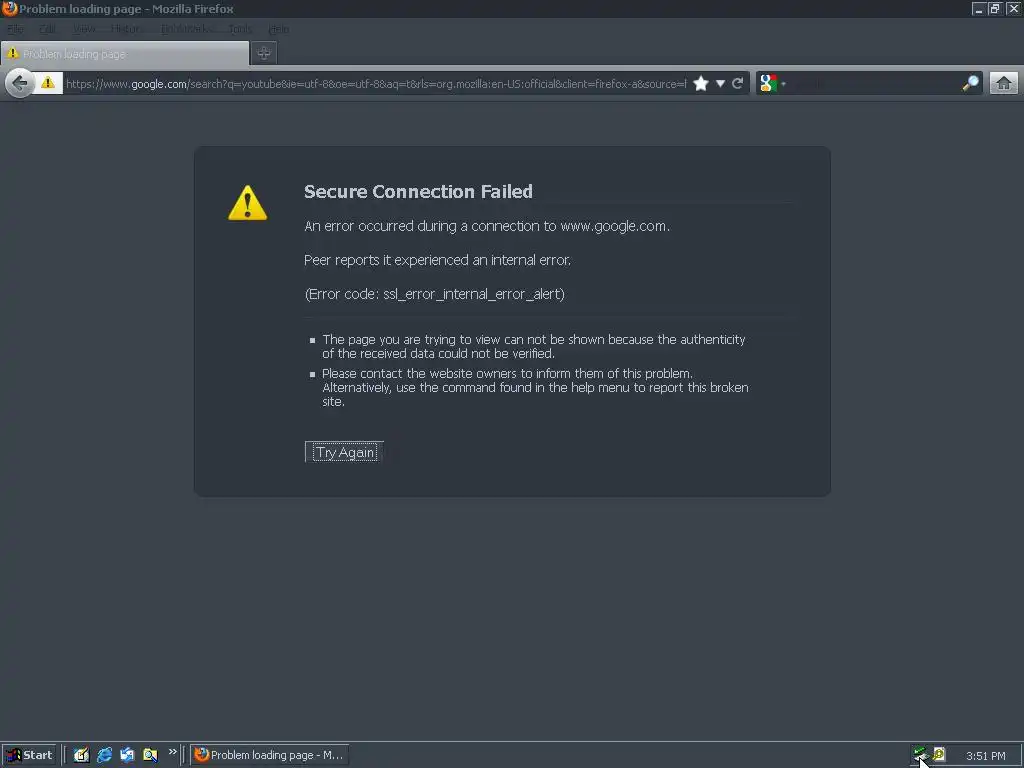The width and height of the screenshot is (1024, 768).
Task: Activate the Firefox taskbar button
Action: tap(269, 755)
